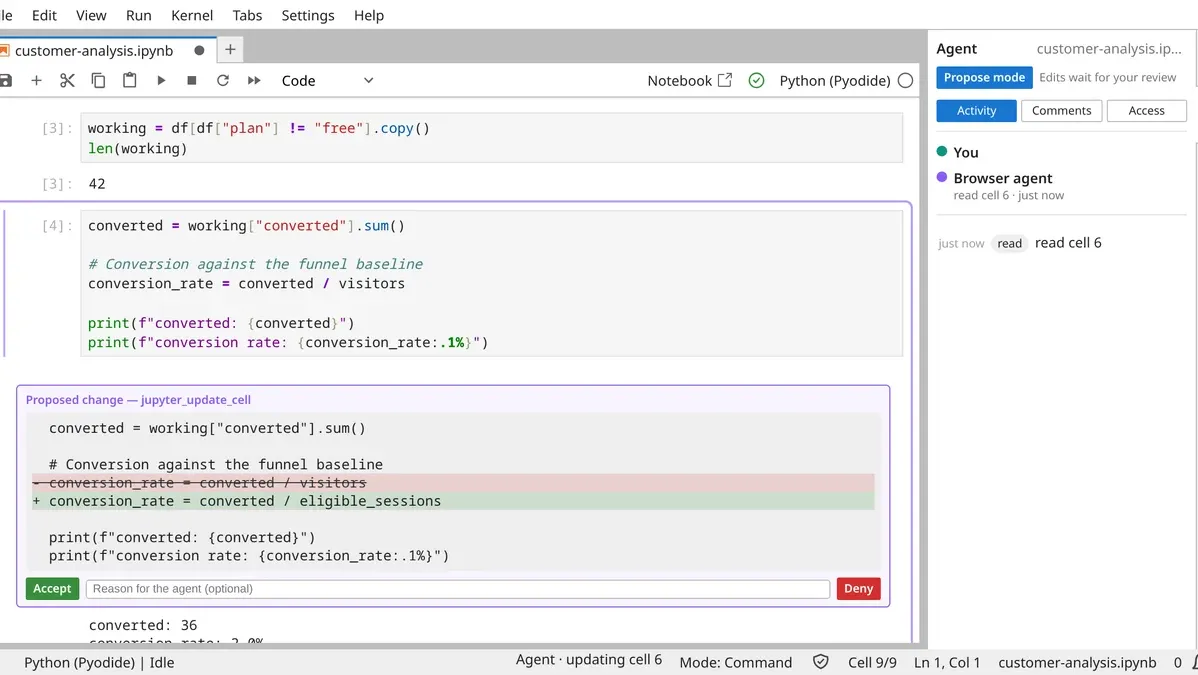Viewport: 1198px width, 675px height.
Task: Accept the proposed cell change
Action: [52, 589]
